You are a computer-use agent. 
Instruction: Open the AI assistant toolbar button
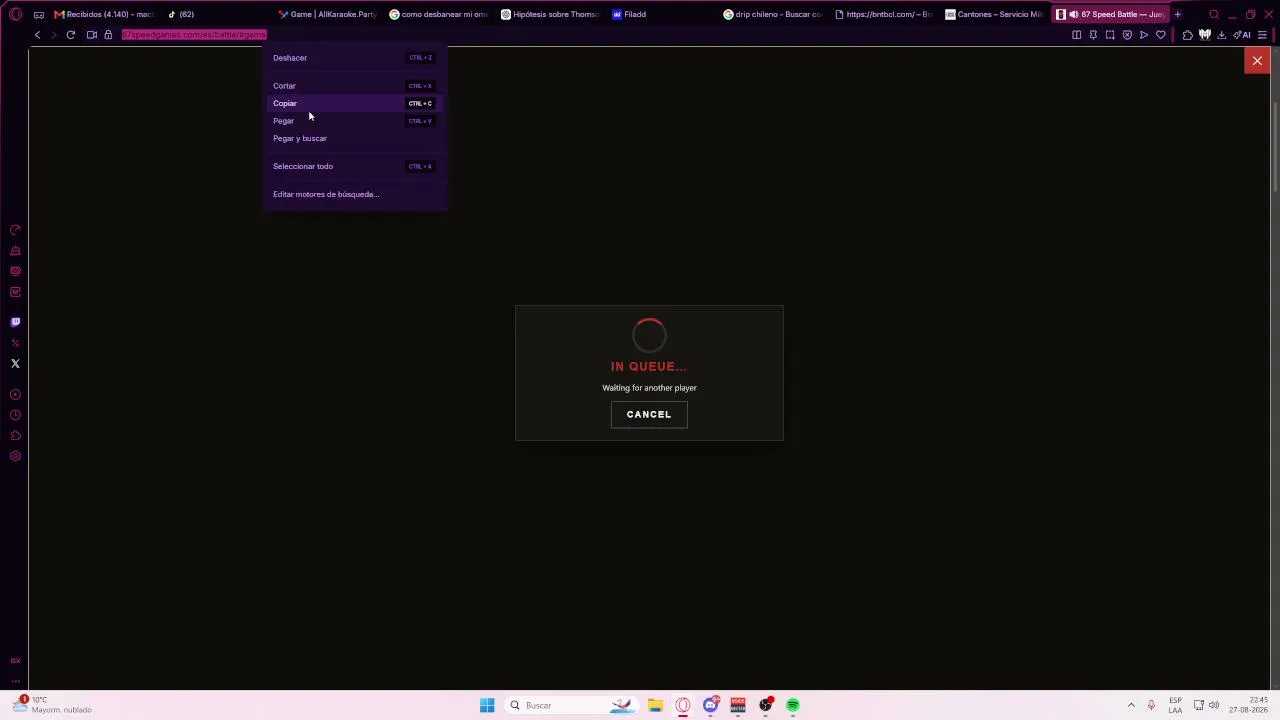point(1243,35)
